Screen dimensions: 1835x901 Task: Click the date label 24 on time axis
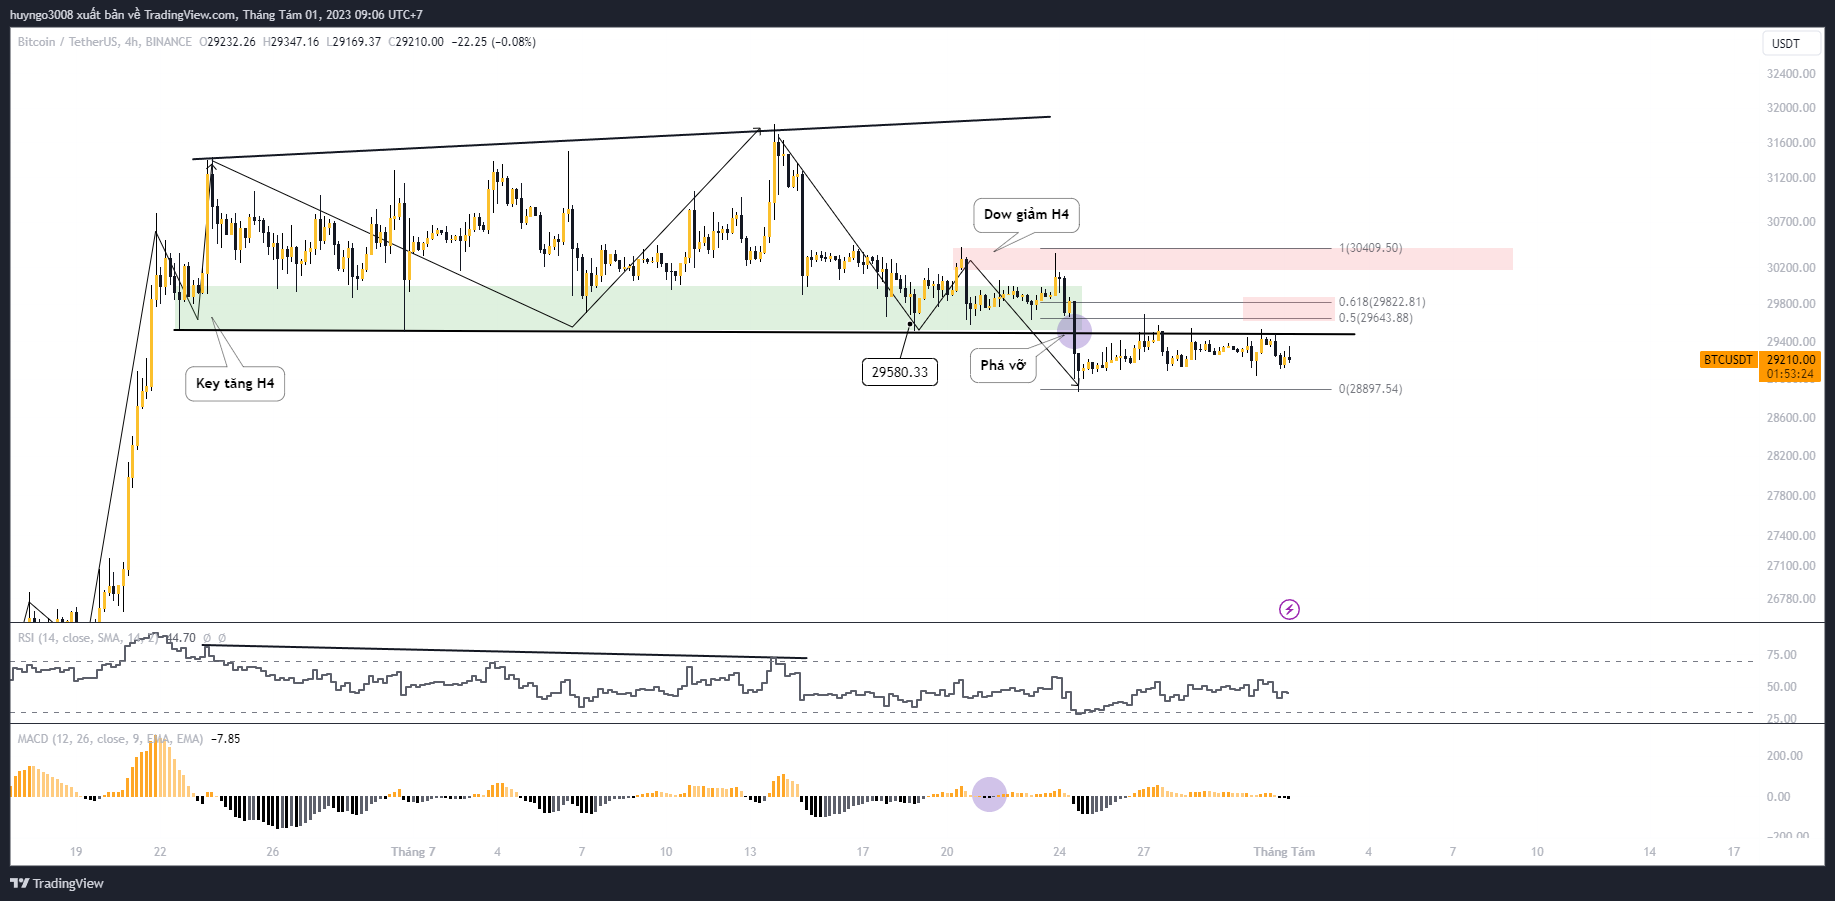click(1059, 852)
